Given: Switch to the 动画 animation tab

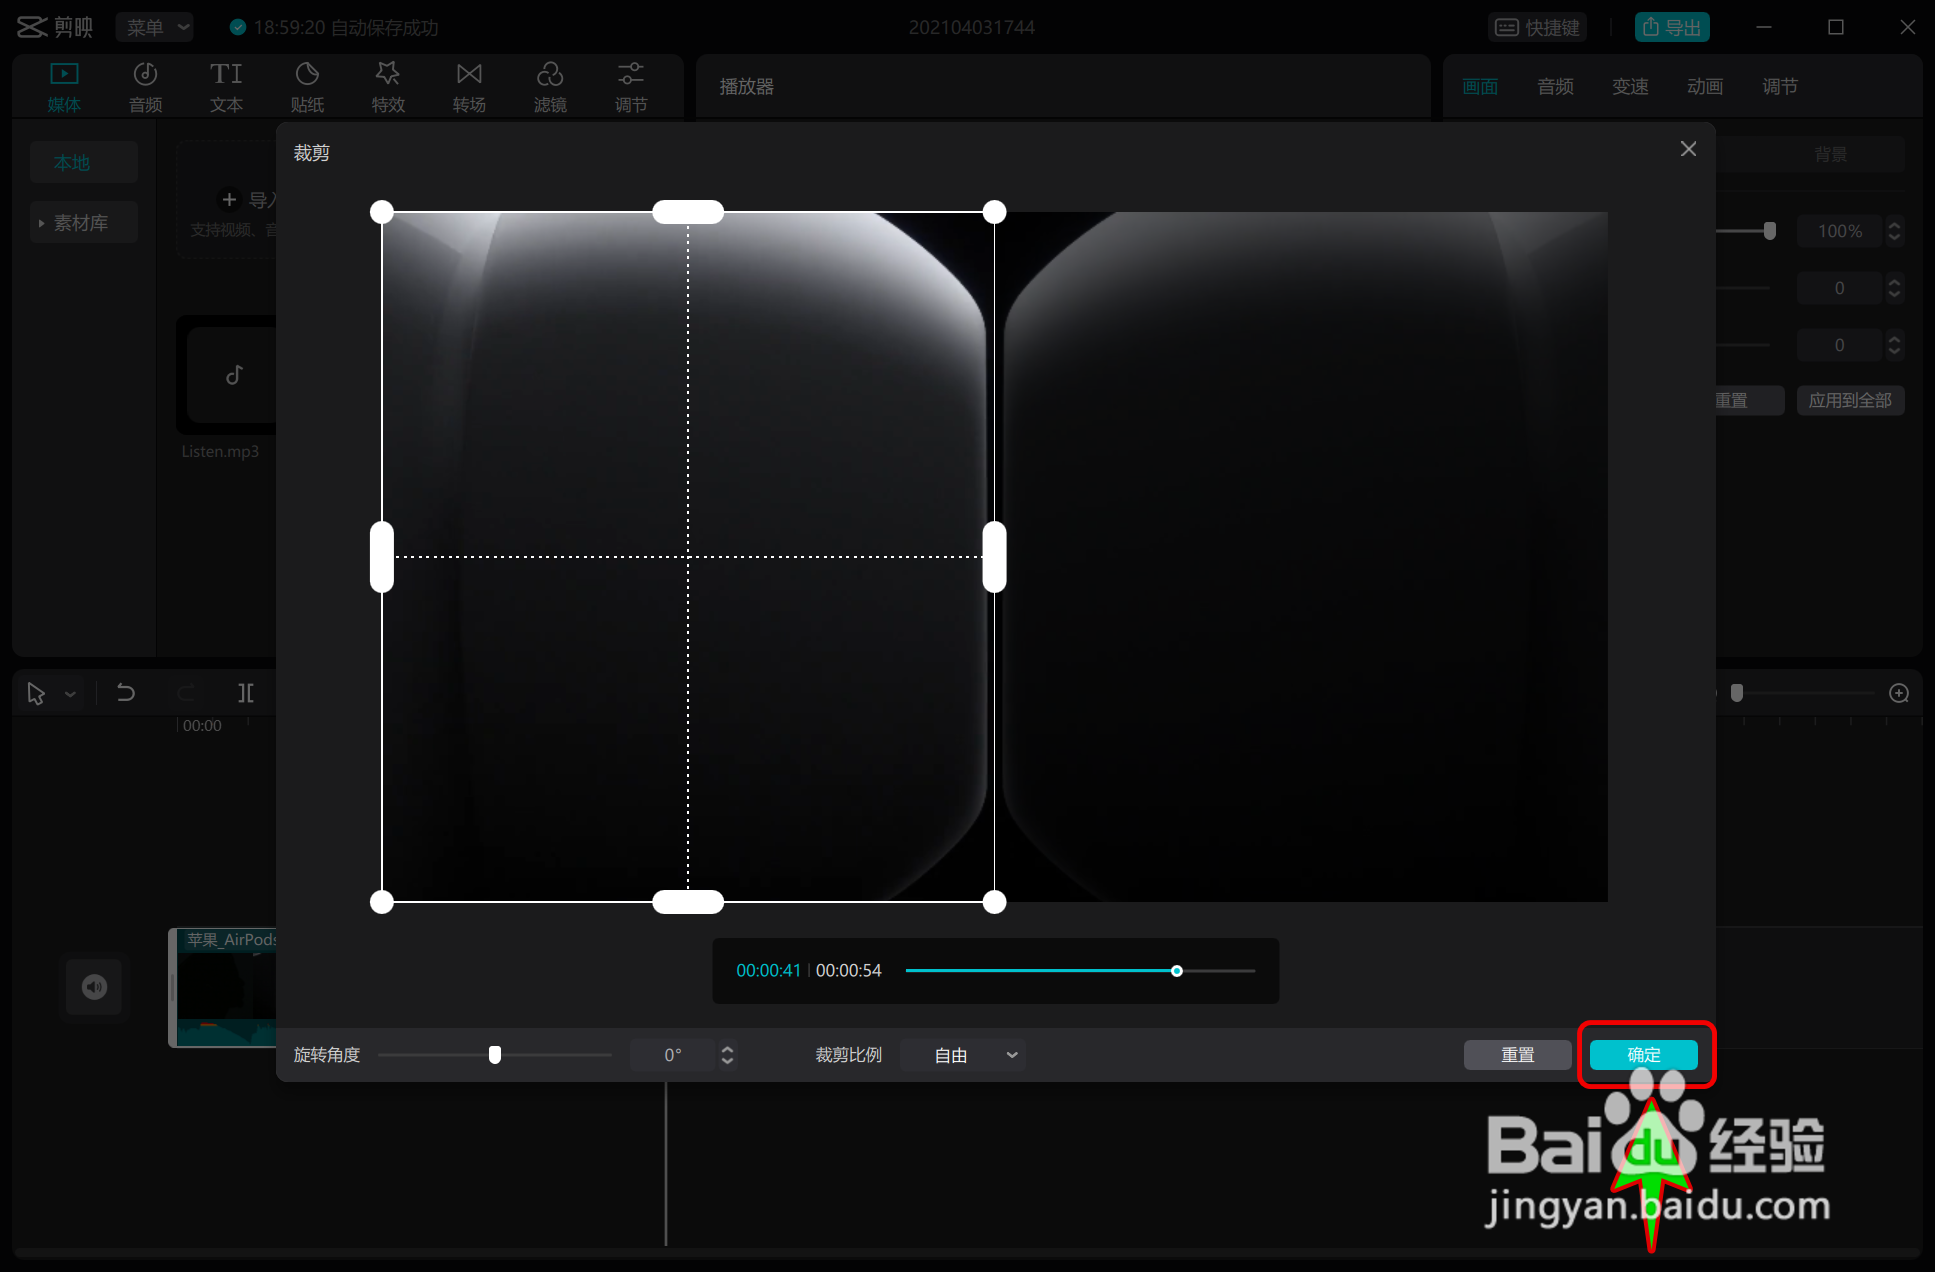Looking at the screenshot, I should (1705, 87).
